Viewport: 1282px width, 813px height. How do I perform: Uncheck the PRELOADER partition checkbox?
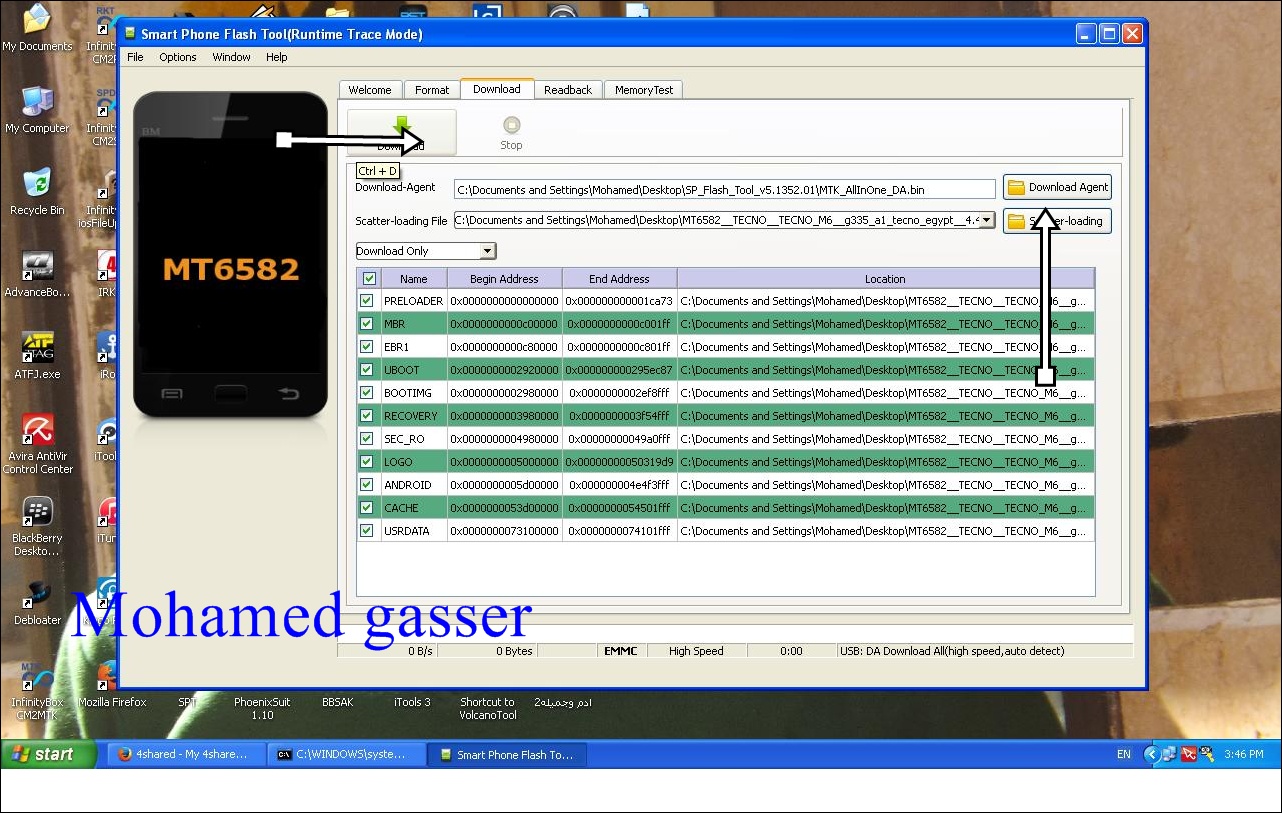point(367,300)
